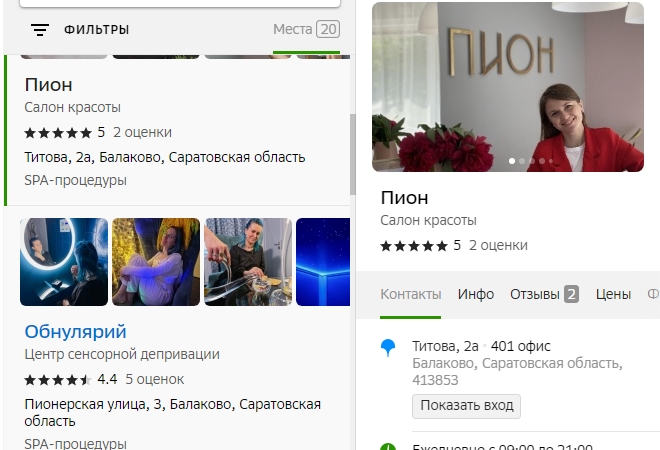
Task: Open the Обнулярий place link
Action: pos(75,331)
